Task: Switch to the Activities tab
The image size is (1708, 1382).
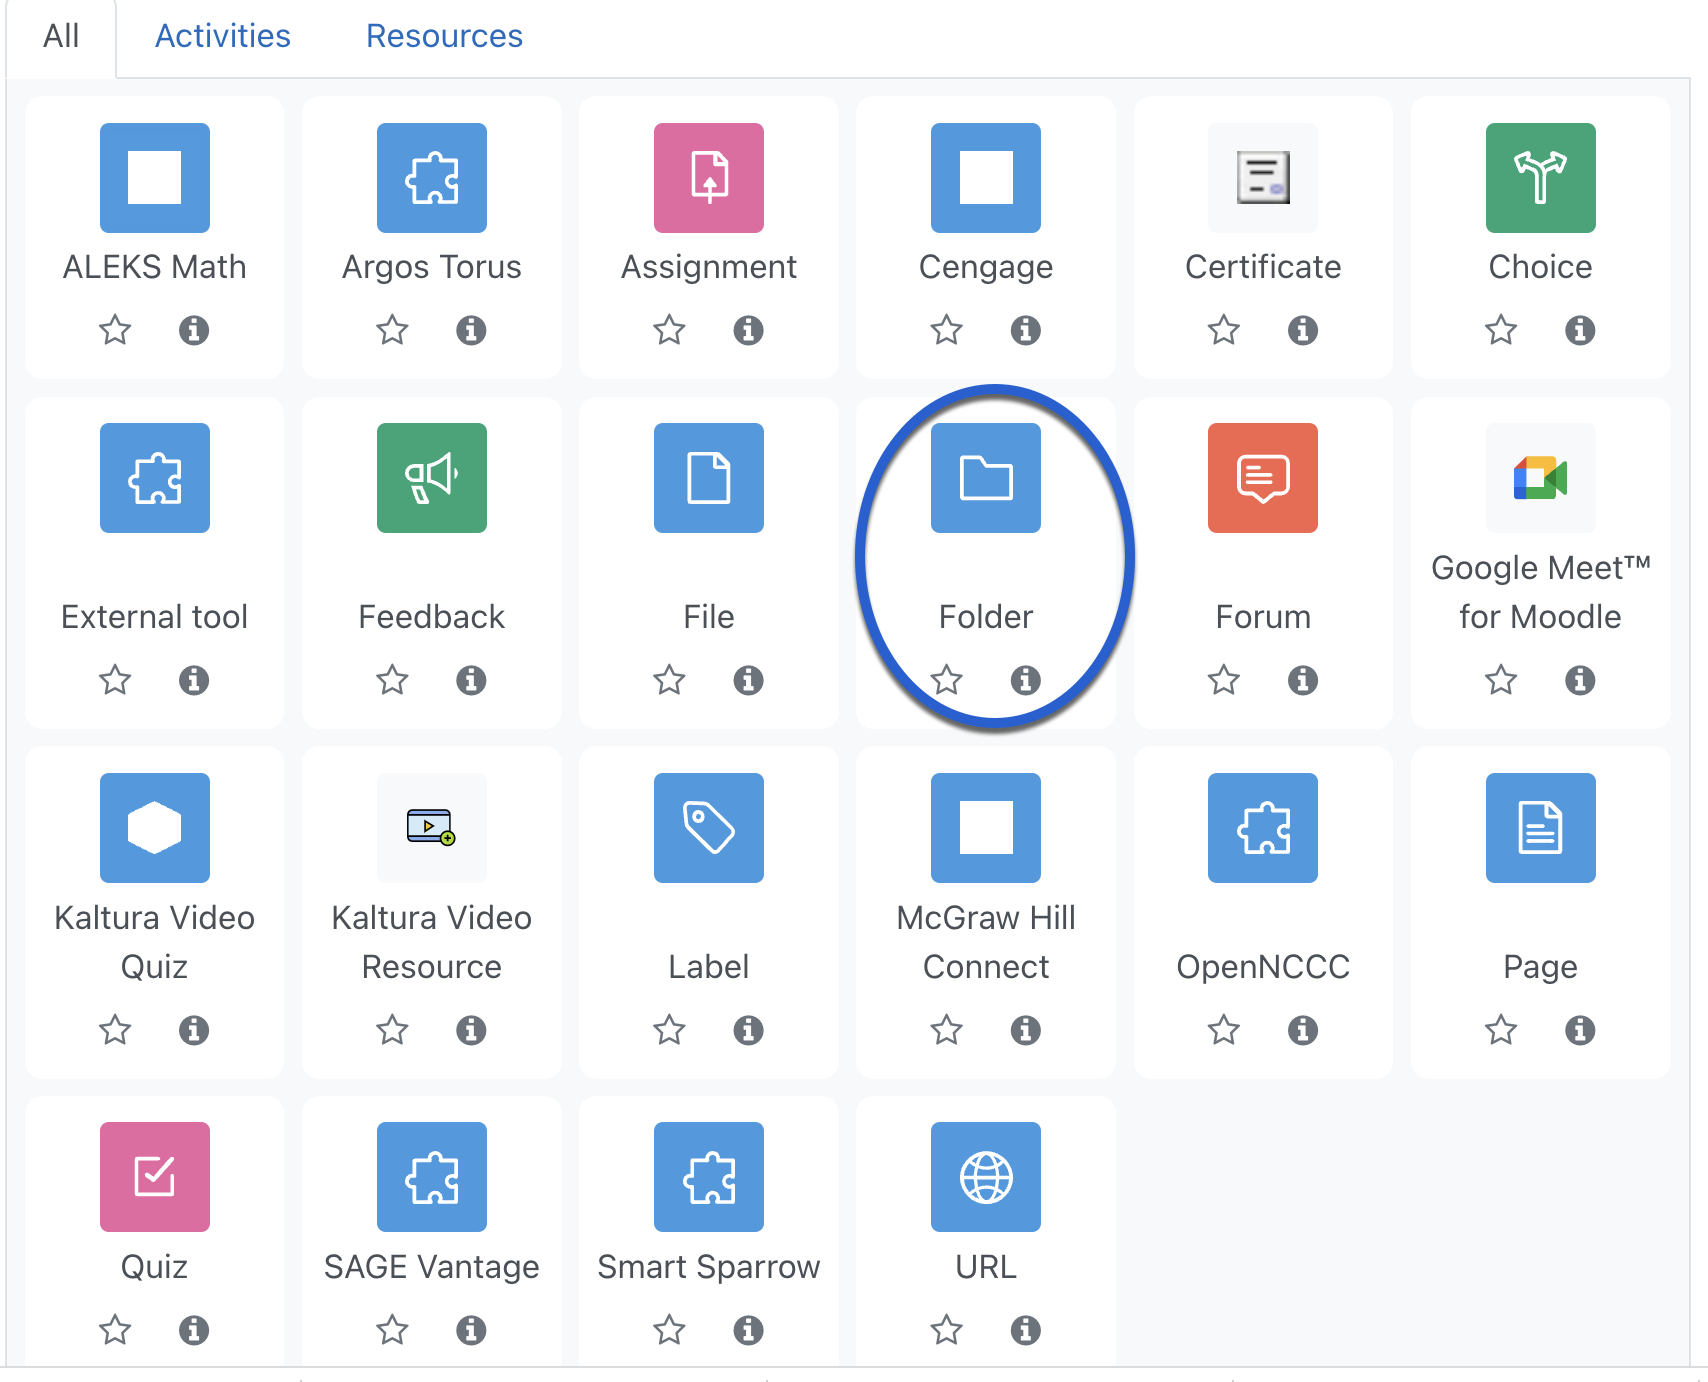Action: click(223, 36)
